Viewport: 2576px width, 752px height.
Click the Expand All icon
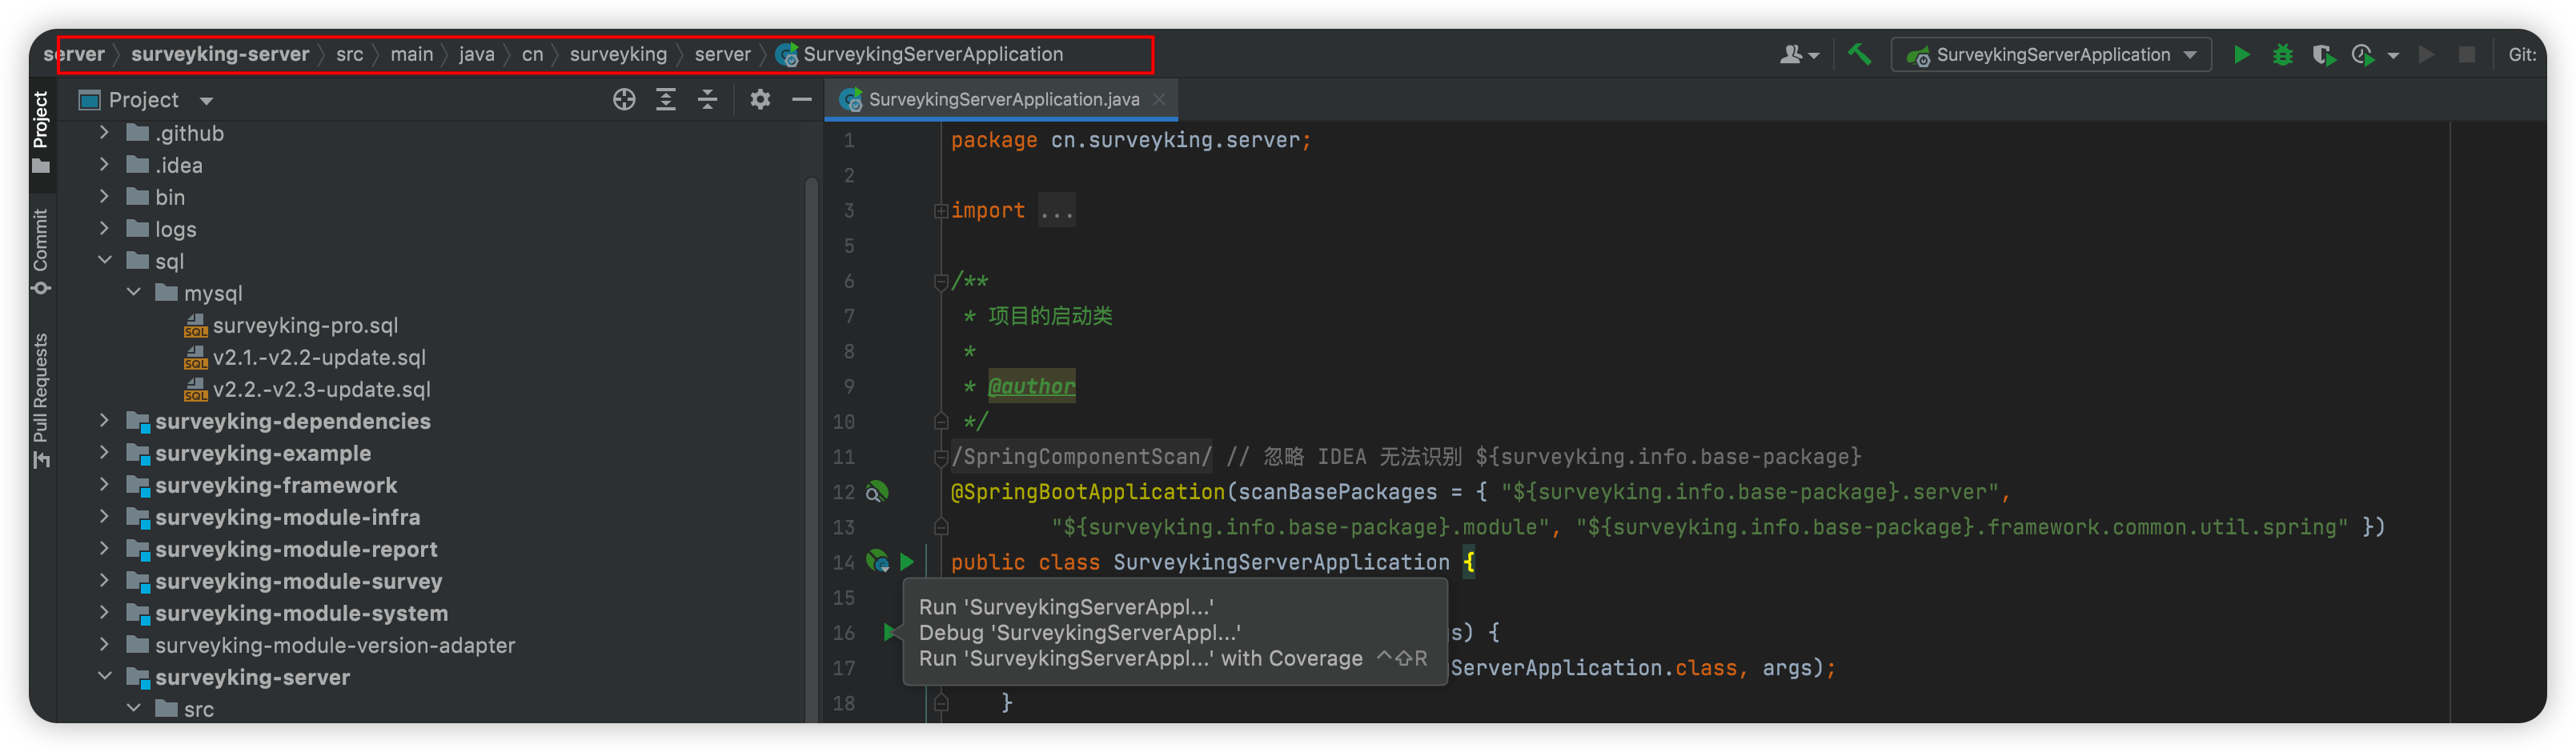(x=666, y=99)
